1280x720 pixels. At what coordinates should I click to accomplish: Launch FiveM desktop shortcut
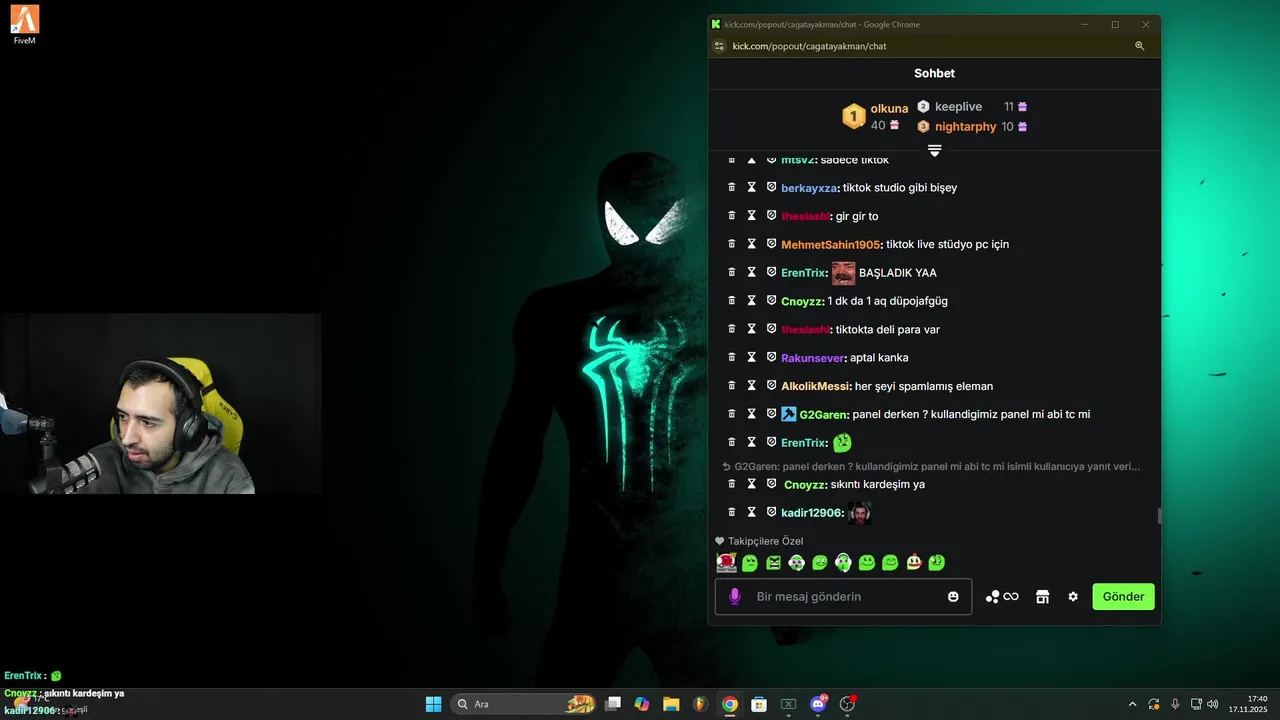(x=26, y=24)
